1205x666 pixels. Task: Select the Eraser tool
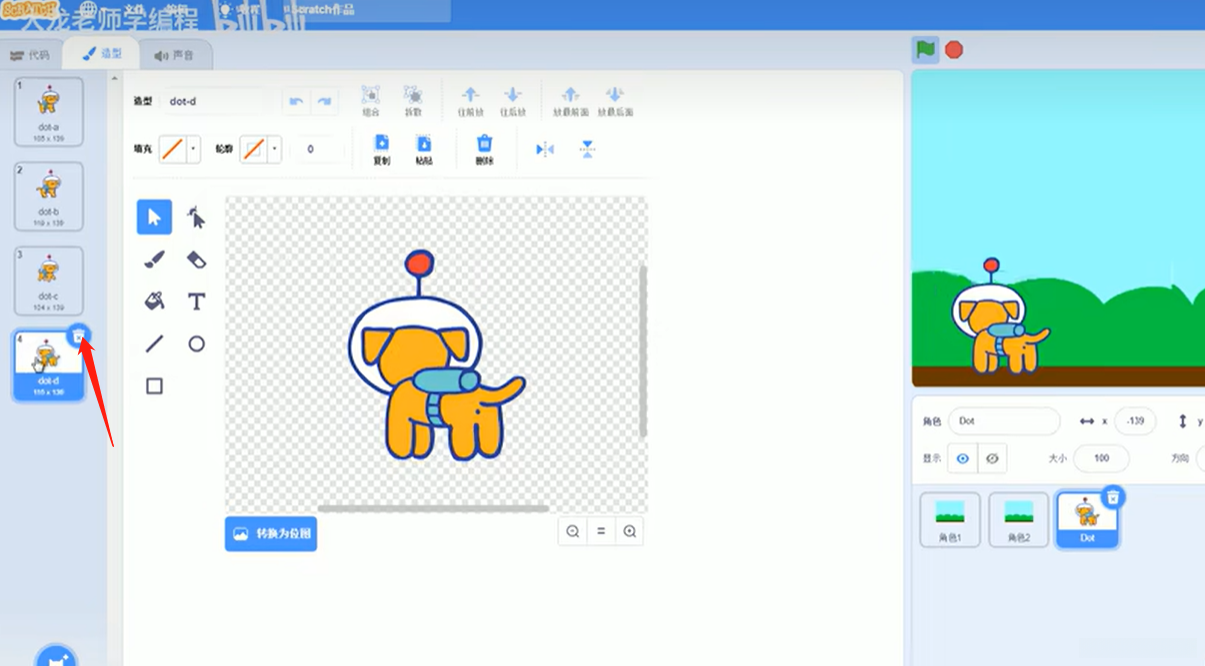pyautogui.click(x=196, y=260)
